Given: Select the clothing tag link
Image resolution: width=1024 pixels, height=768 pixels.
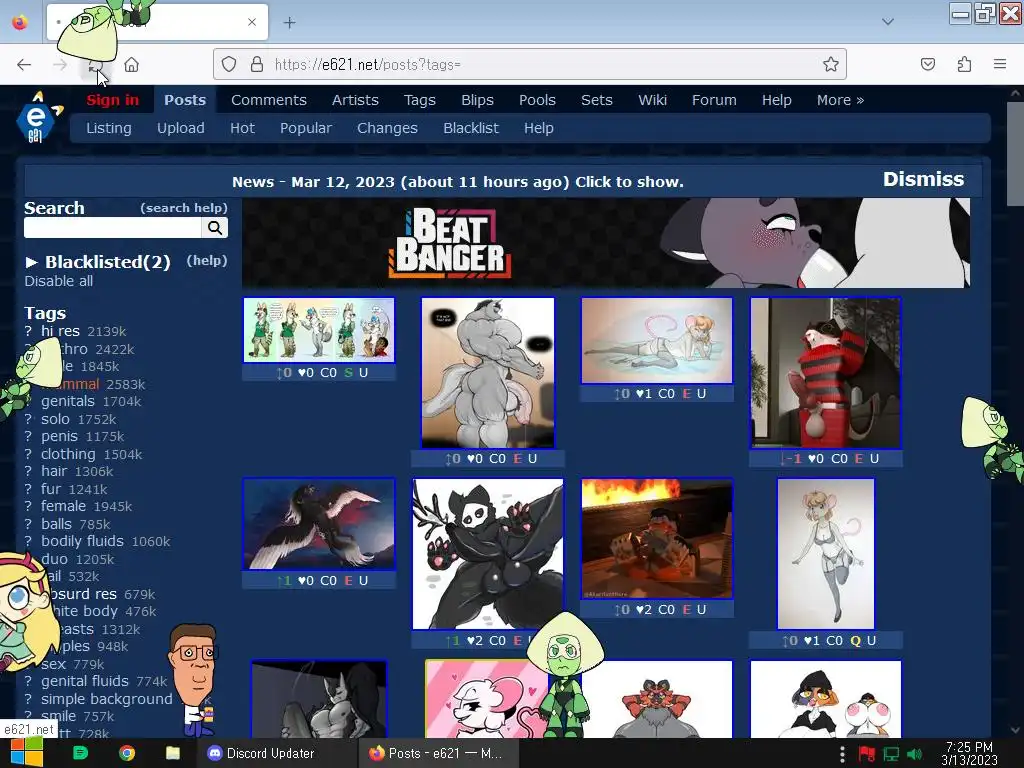Looking at the screenshot, I should pos(68,454).
